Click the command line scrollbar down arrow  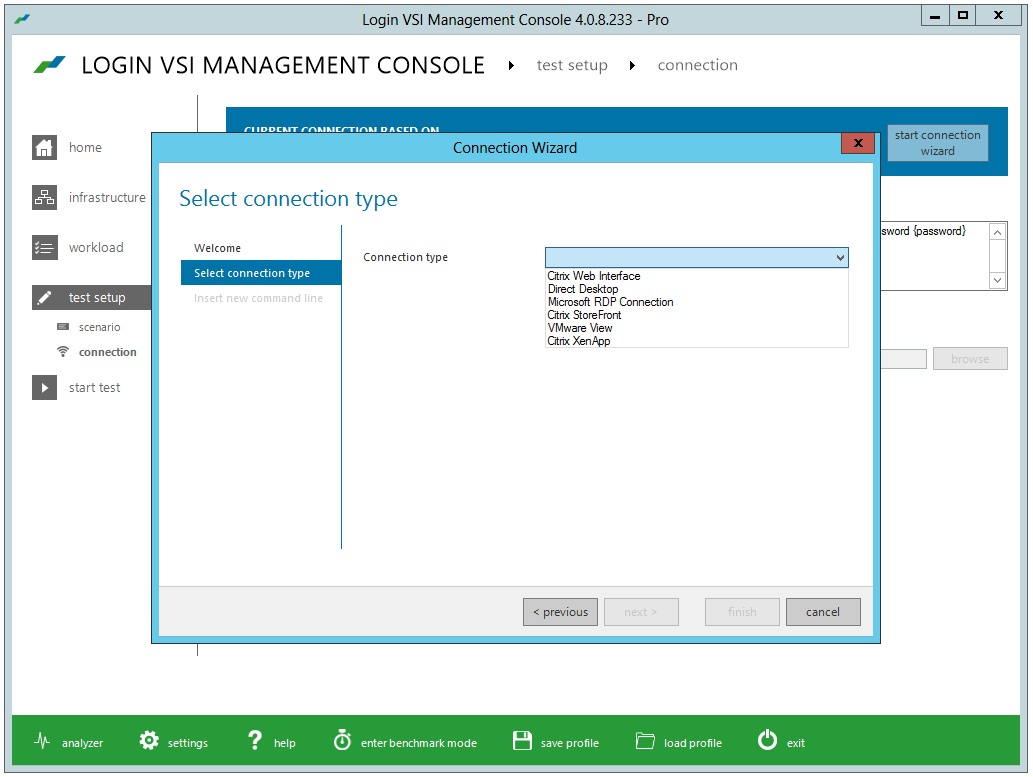point(997,280)
